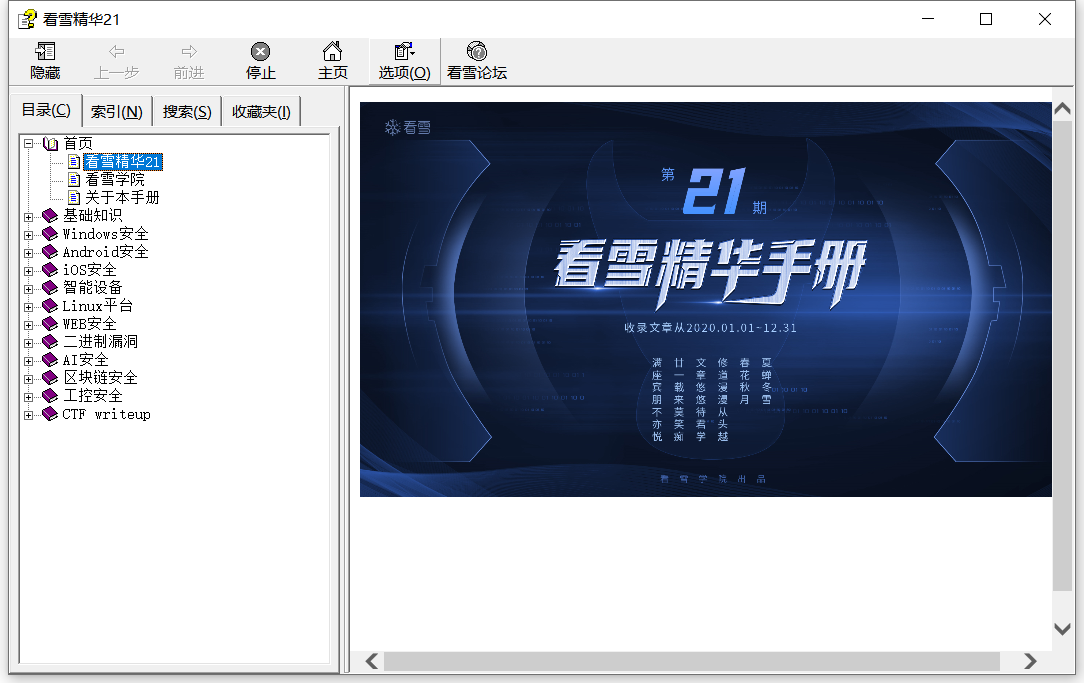Minimize the 看雪精华21 window
This screenshot has height=683, width=1084.
tap(928, 19)
